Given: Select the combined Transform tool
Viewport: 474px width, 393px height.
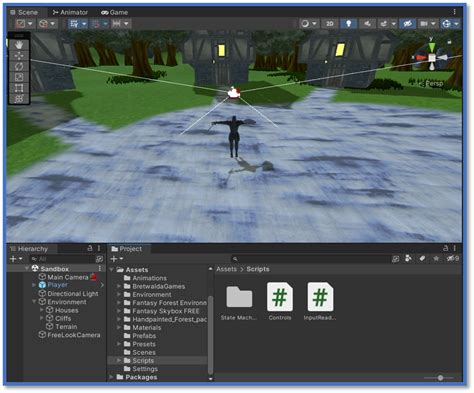Looking at the screenshot, I should click(19, 99).
